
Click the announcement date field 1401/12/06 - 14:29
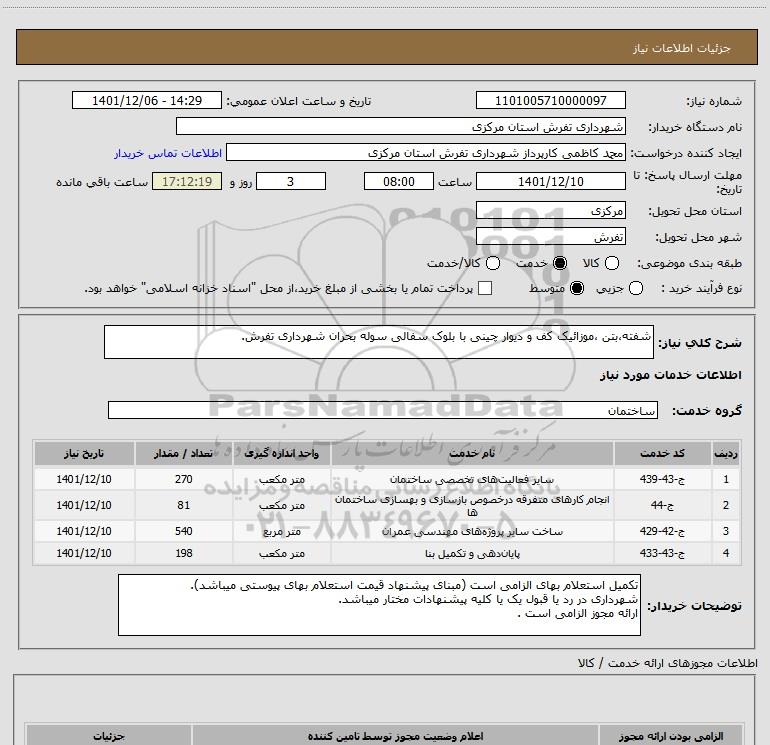coord(147,100)
